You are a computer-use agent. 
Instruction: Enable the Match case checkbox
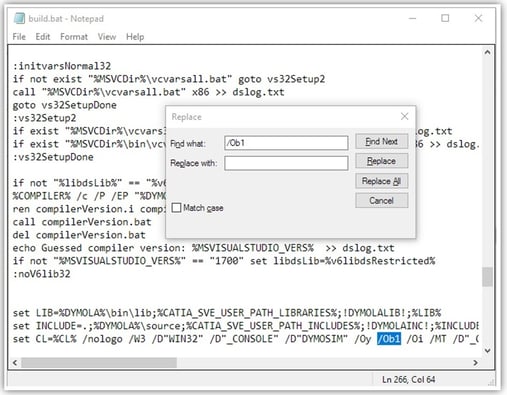176,208
